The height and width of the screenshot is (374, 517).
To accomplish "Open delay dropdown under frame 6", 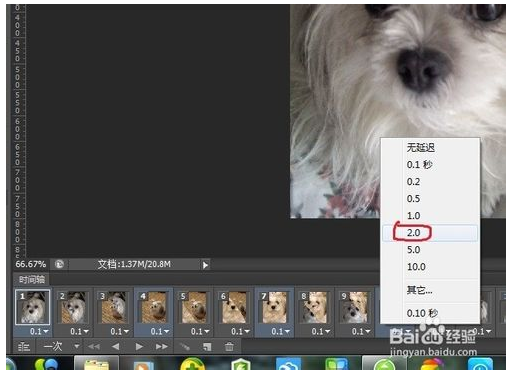I will click(x=241, y=331).
